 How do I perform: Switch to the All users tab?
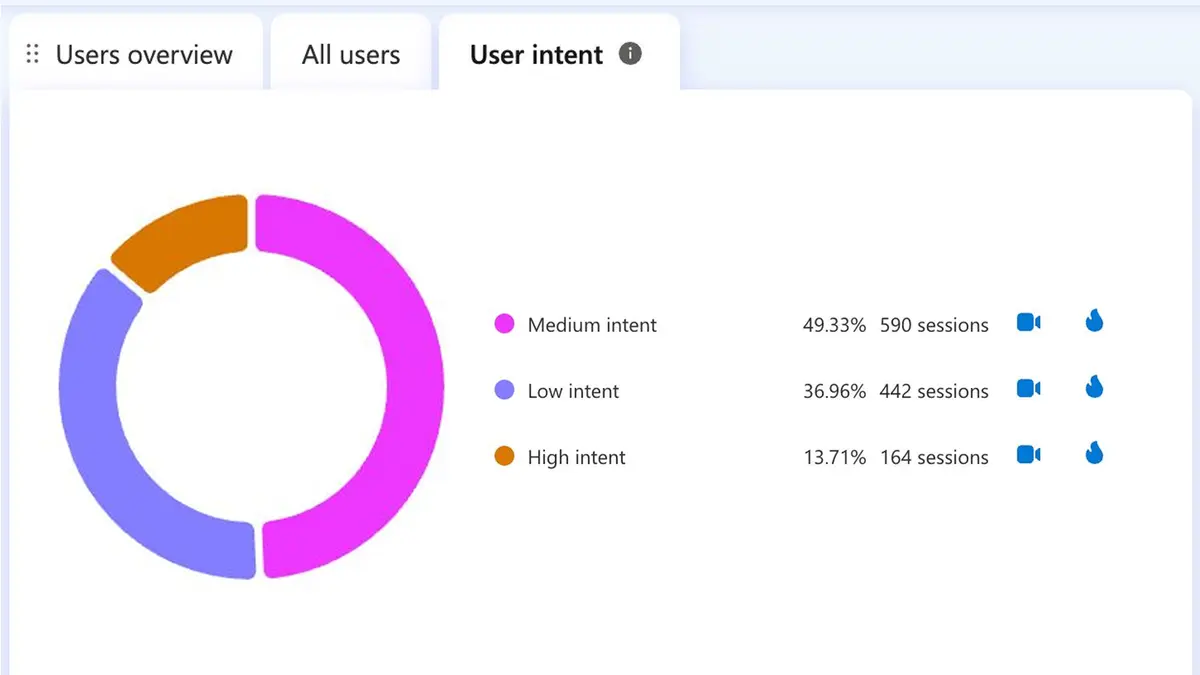[351, 54]
